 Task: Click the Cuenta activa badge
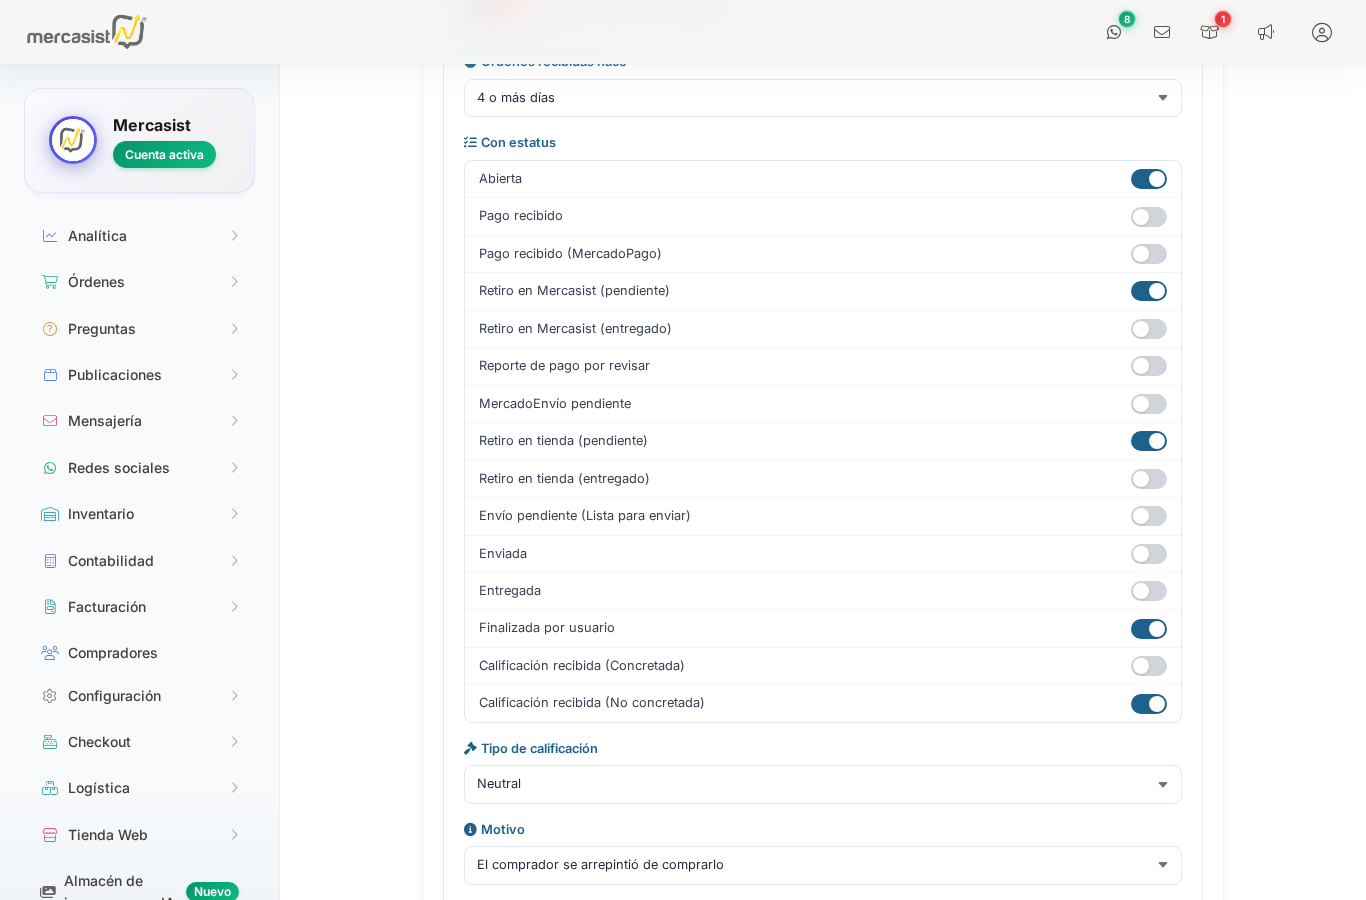(164, 155)
